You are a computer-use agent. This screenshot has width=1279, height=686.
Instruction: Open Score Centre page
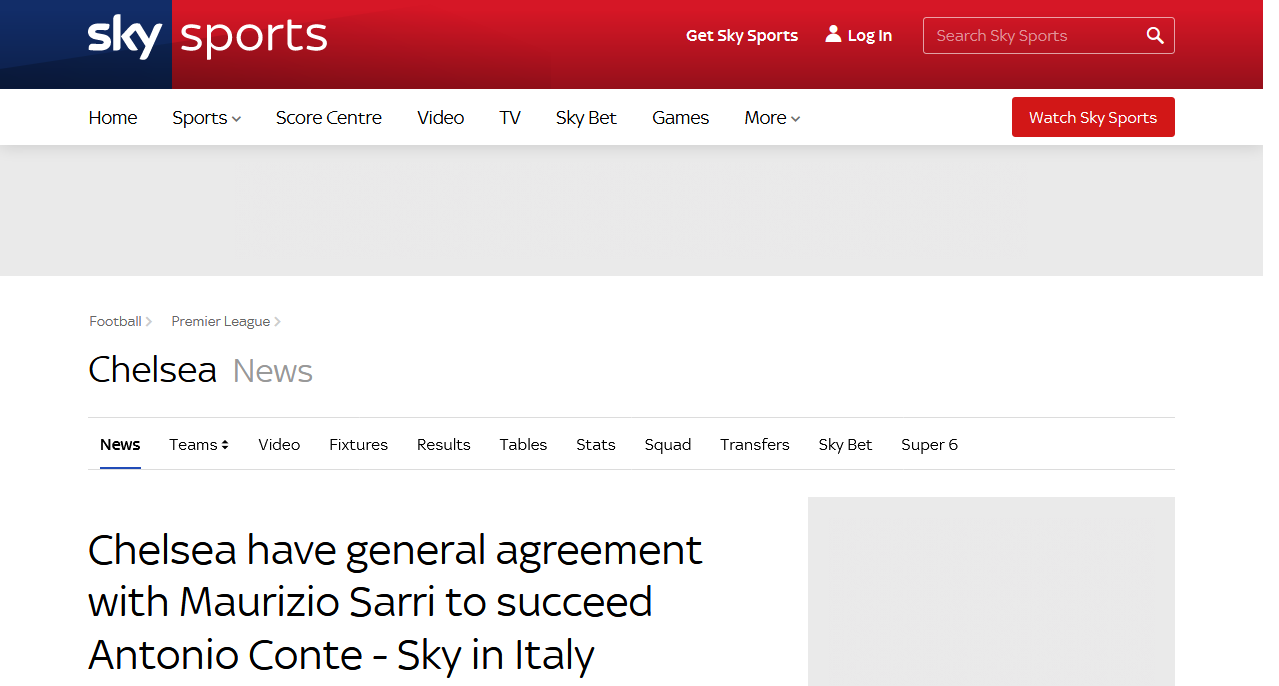[x=329, y=118]
